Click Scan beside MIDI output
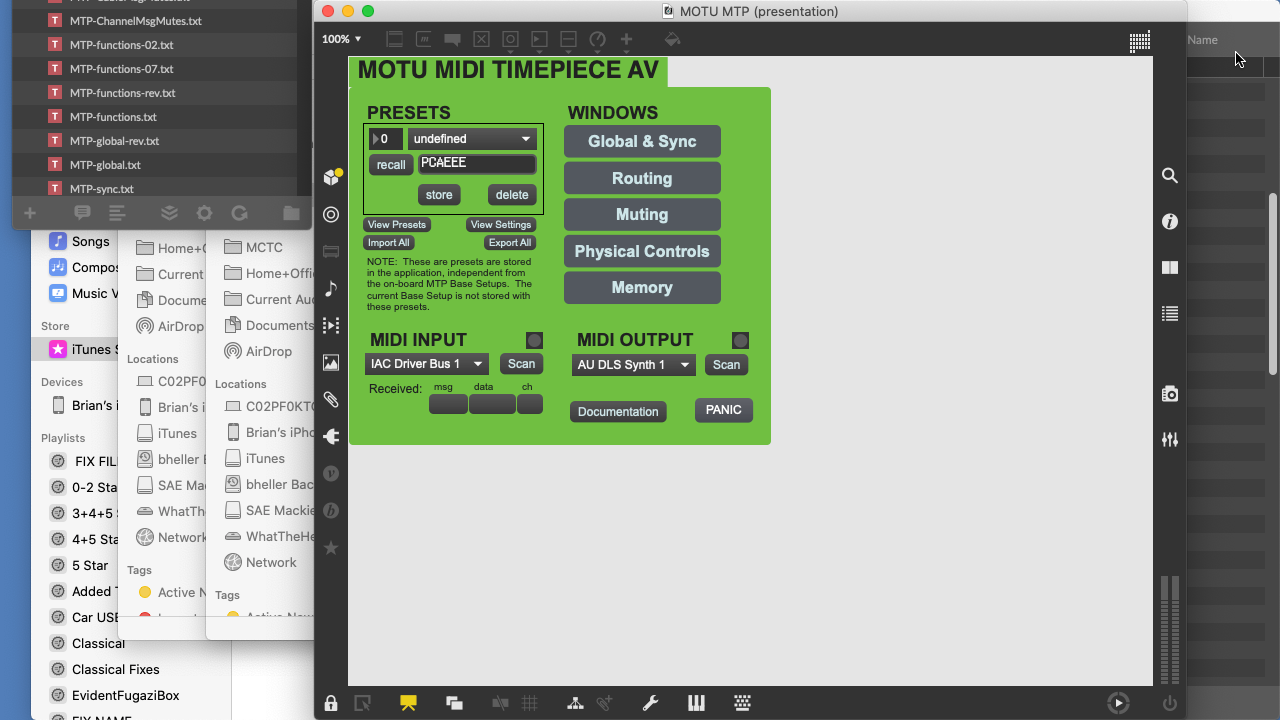1280x720 pixels. point(727,365)
